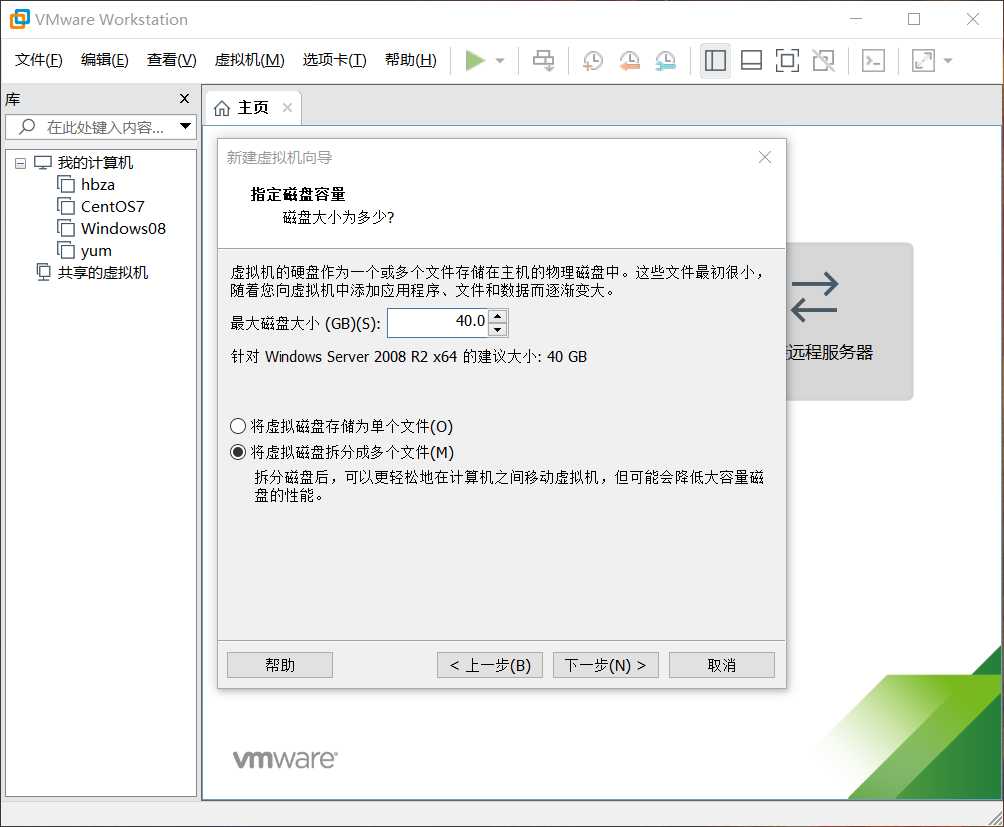Click the Unity mode icon

click(x=823, y=61)
